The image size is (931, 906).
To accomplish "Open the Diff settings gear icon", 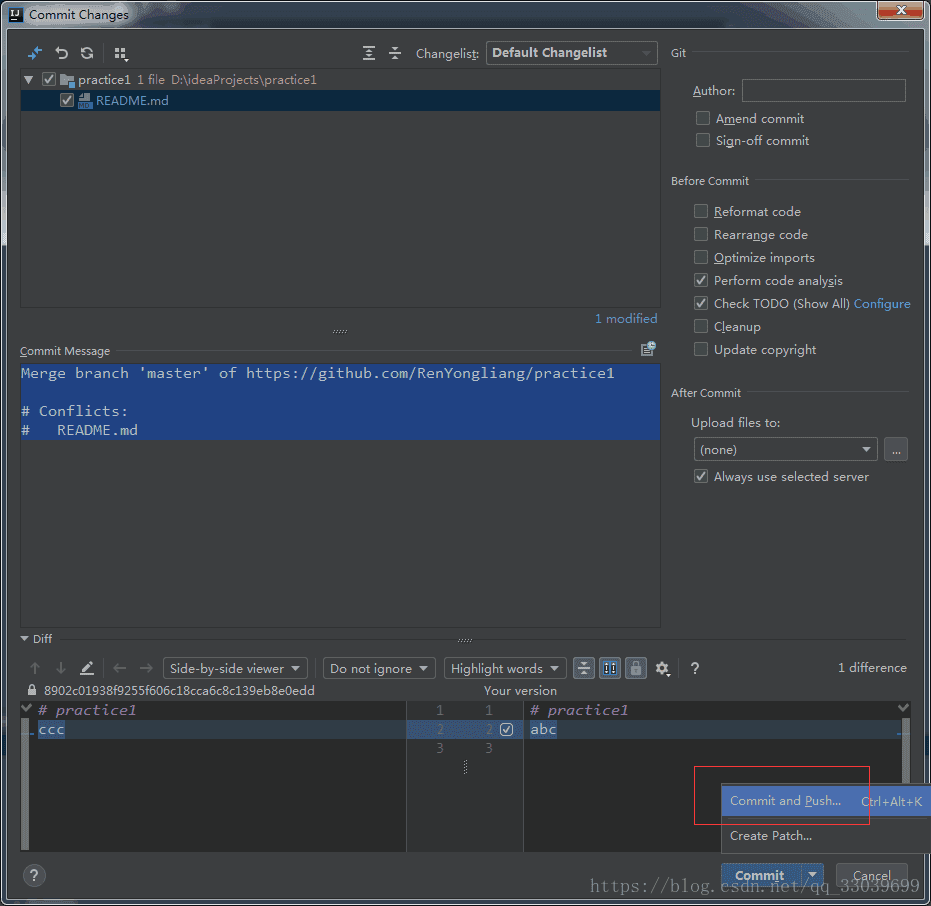I will [662, 668].
